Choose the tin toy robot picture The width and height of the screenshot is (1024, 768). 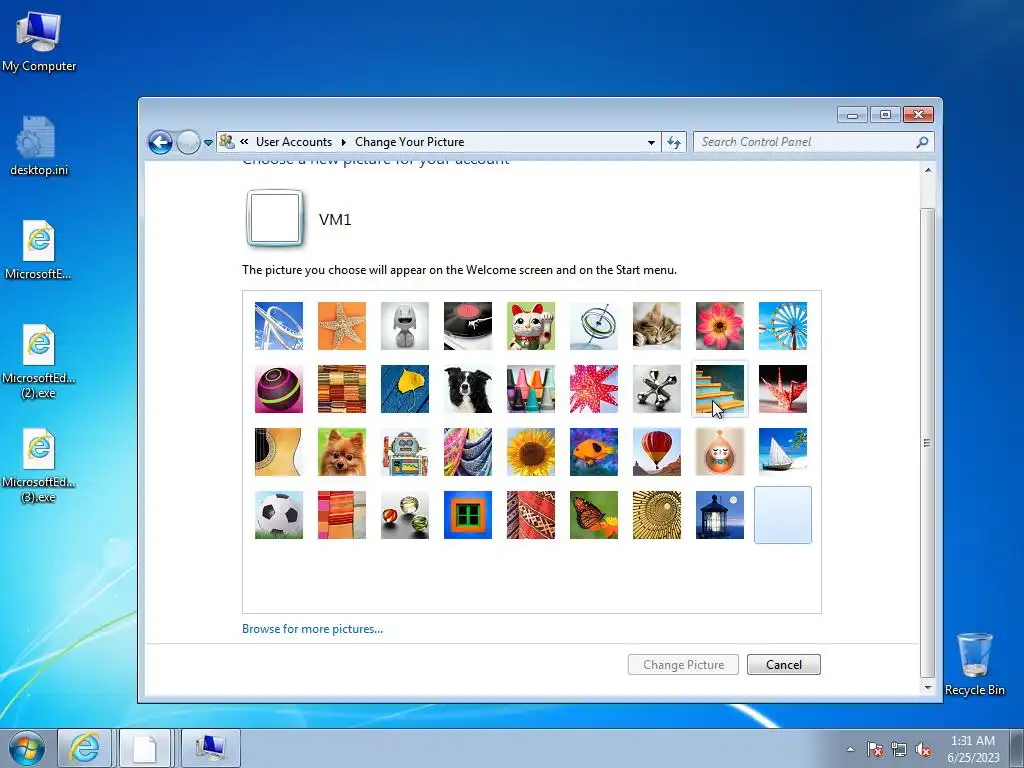pyautogui.click(x=405, y=452)
